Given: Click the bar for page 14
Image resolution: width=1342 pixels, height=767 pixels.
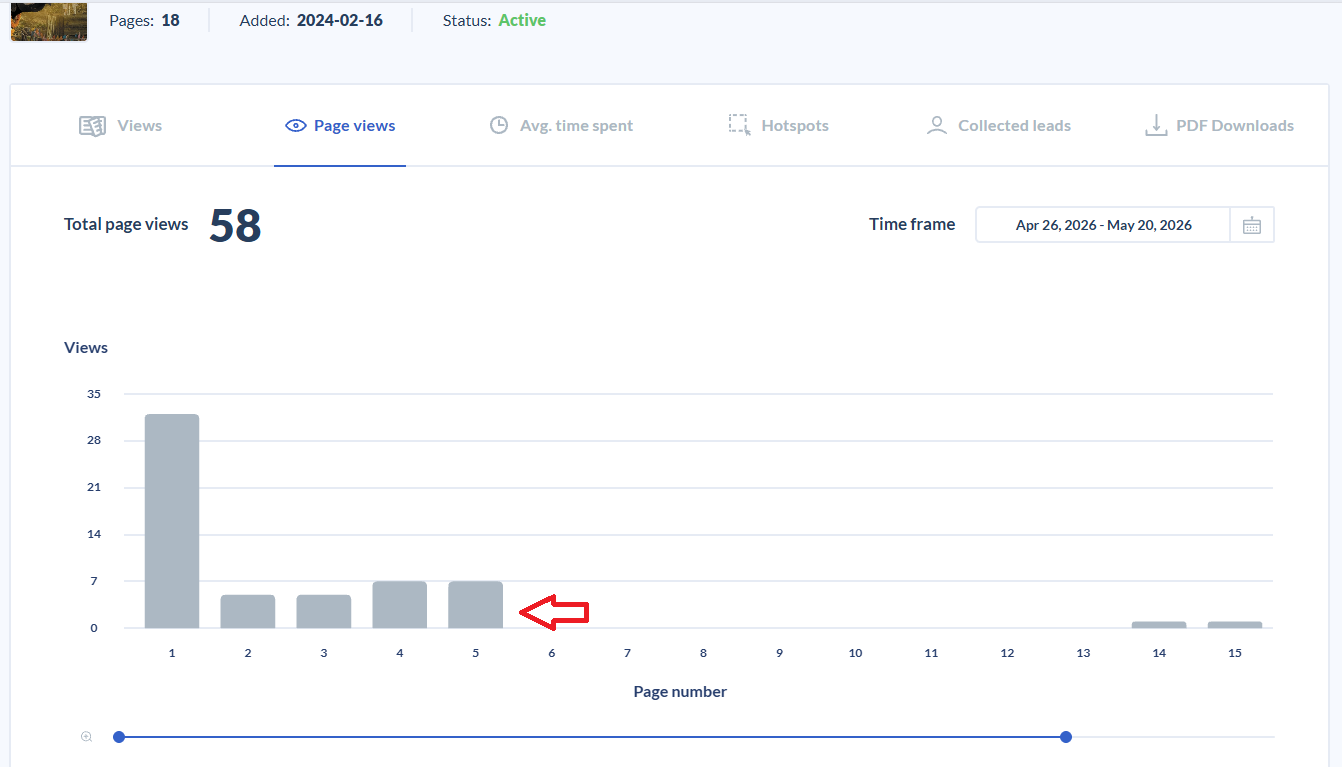Looking at the screenshot, I should [x=1159, y=625].
